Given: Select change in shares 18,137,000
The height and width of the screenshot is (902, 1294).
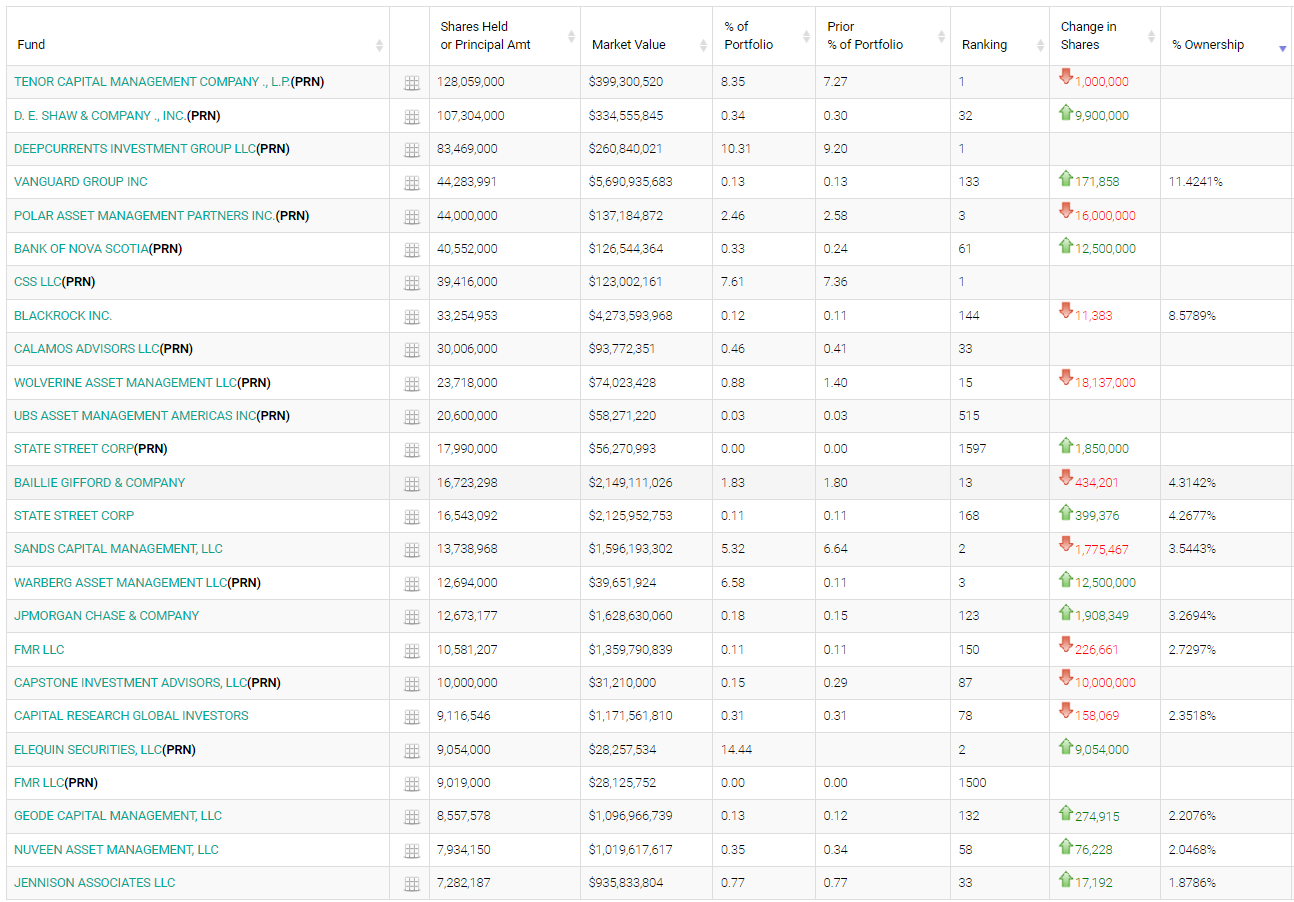Looking at the screenshot, I should pyautogui.click(x=1105, y=383).
